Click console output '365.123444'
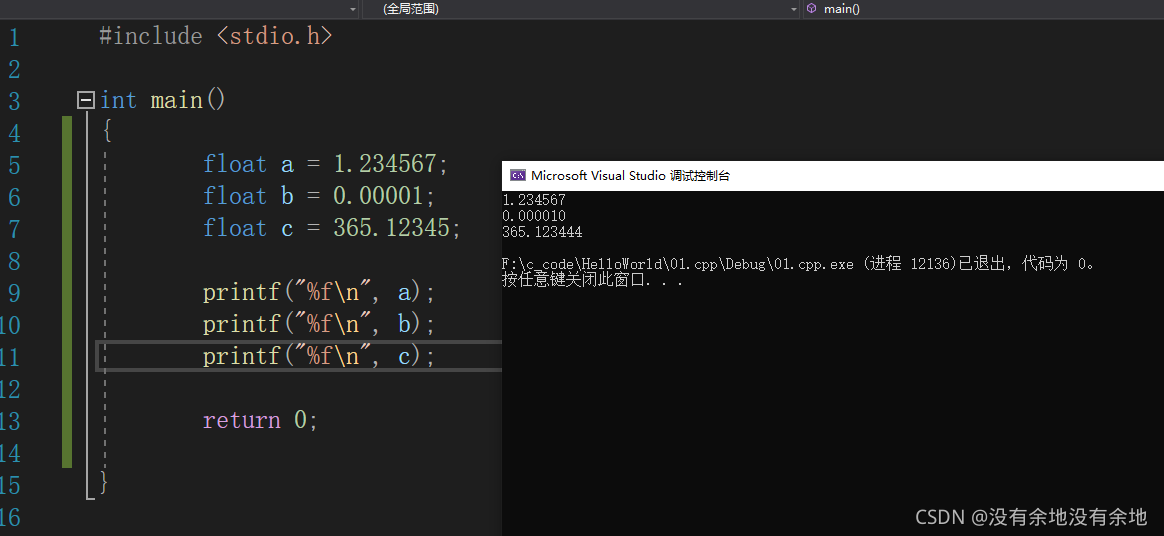This screenshot has height=536, width=1164. tap(542, 232)
